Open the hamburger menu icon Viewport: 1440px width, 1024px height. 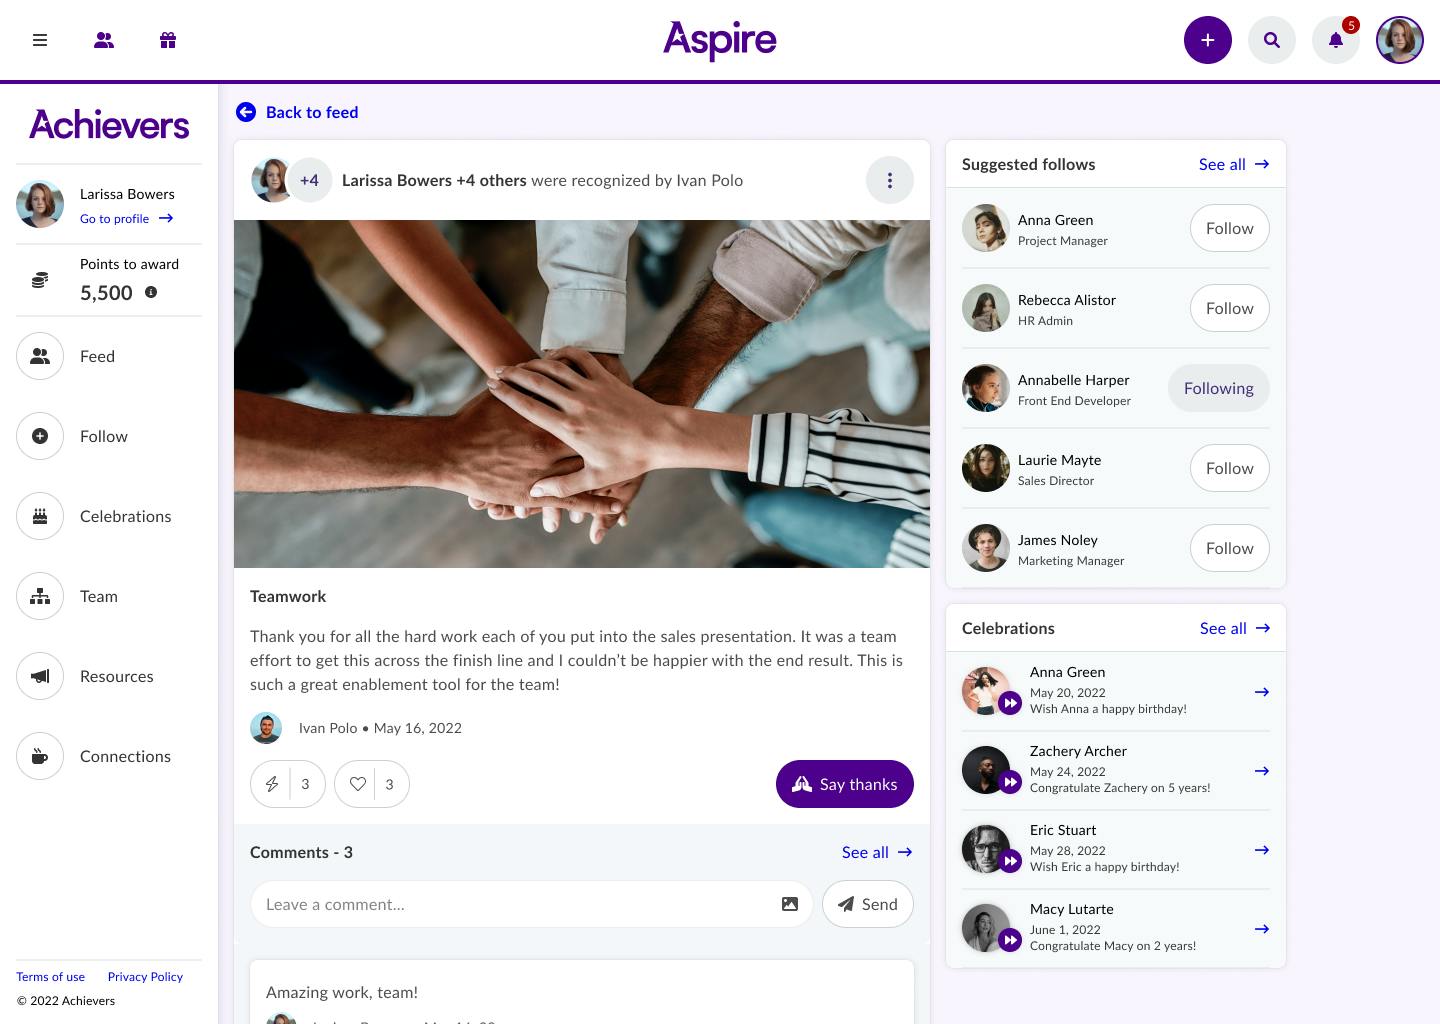(x=40, y=40)
